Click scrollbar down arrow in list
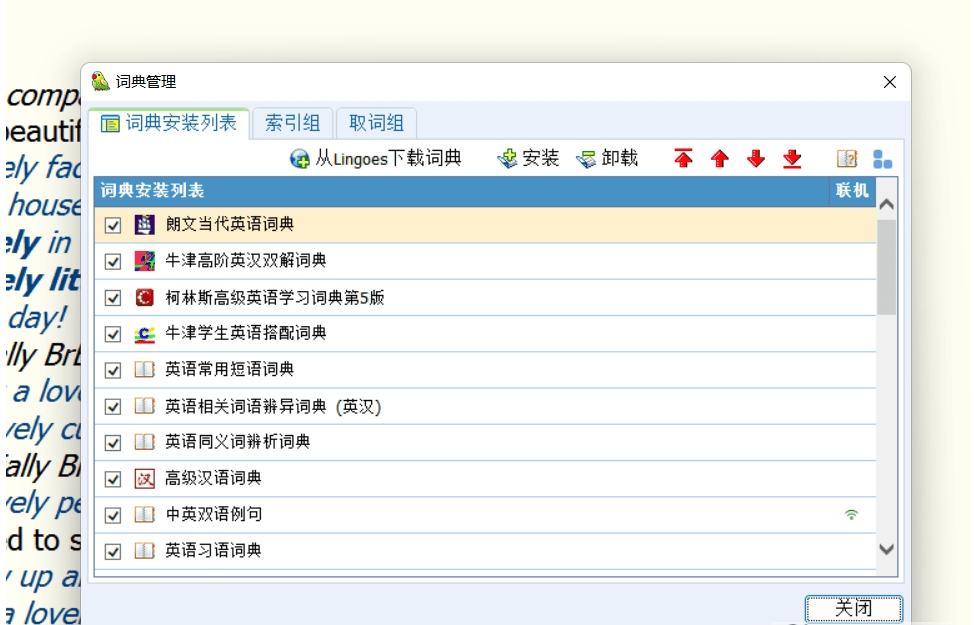Screen dimensions: 974x625 click(886, 549)
